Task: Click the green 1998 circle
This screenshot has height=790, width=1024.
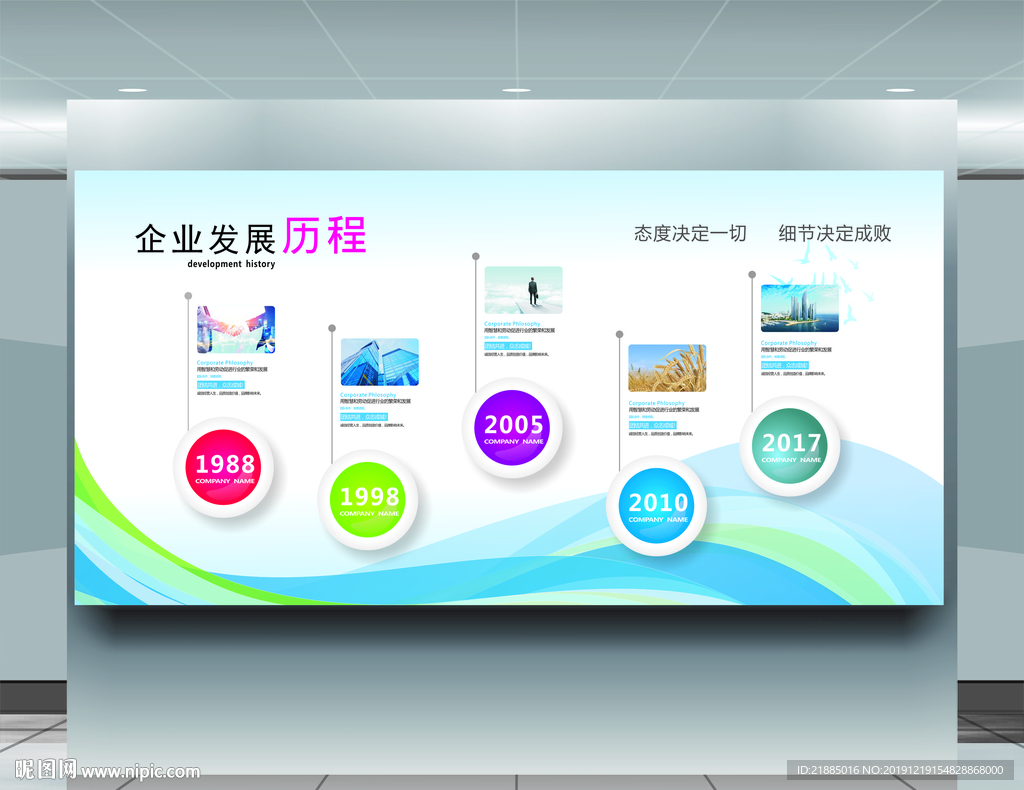Action: click(x=368, y=499)
